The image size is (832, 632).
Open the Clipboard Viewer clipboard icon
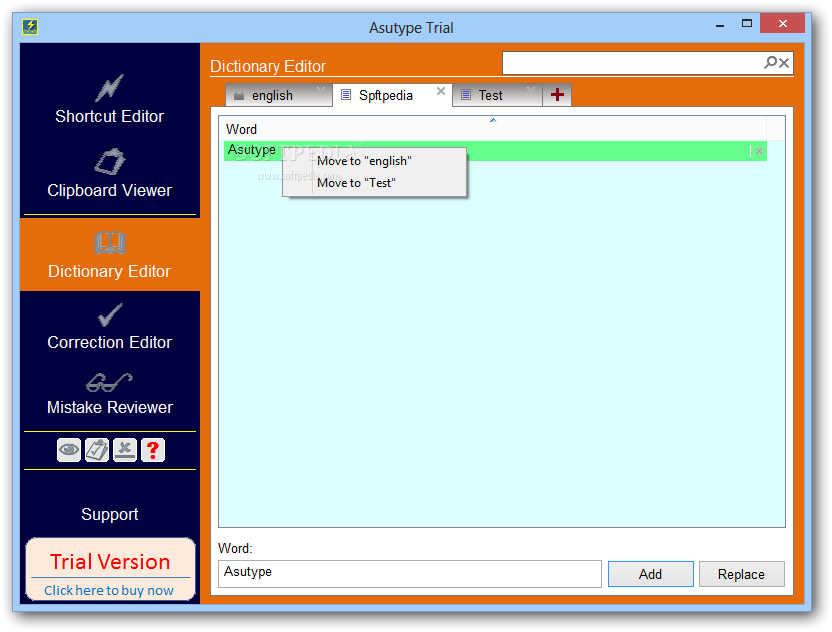point(110,161)
